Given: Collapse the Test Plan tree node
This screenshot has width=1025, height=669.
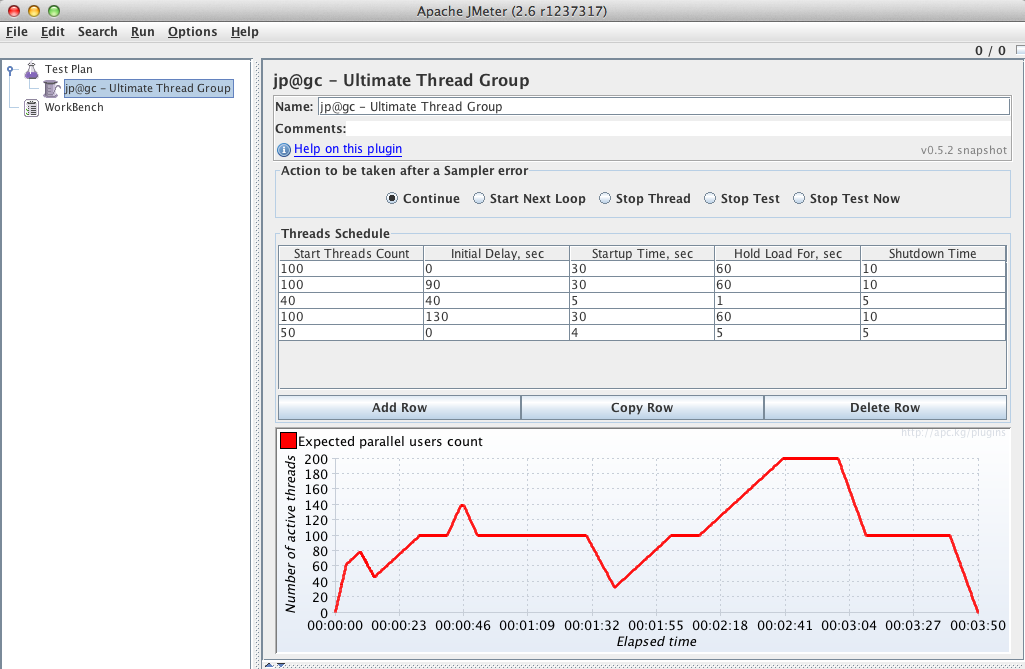Looking at the screenshot, I should tap(8, 69).
